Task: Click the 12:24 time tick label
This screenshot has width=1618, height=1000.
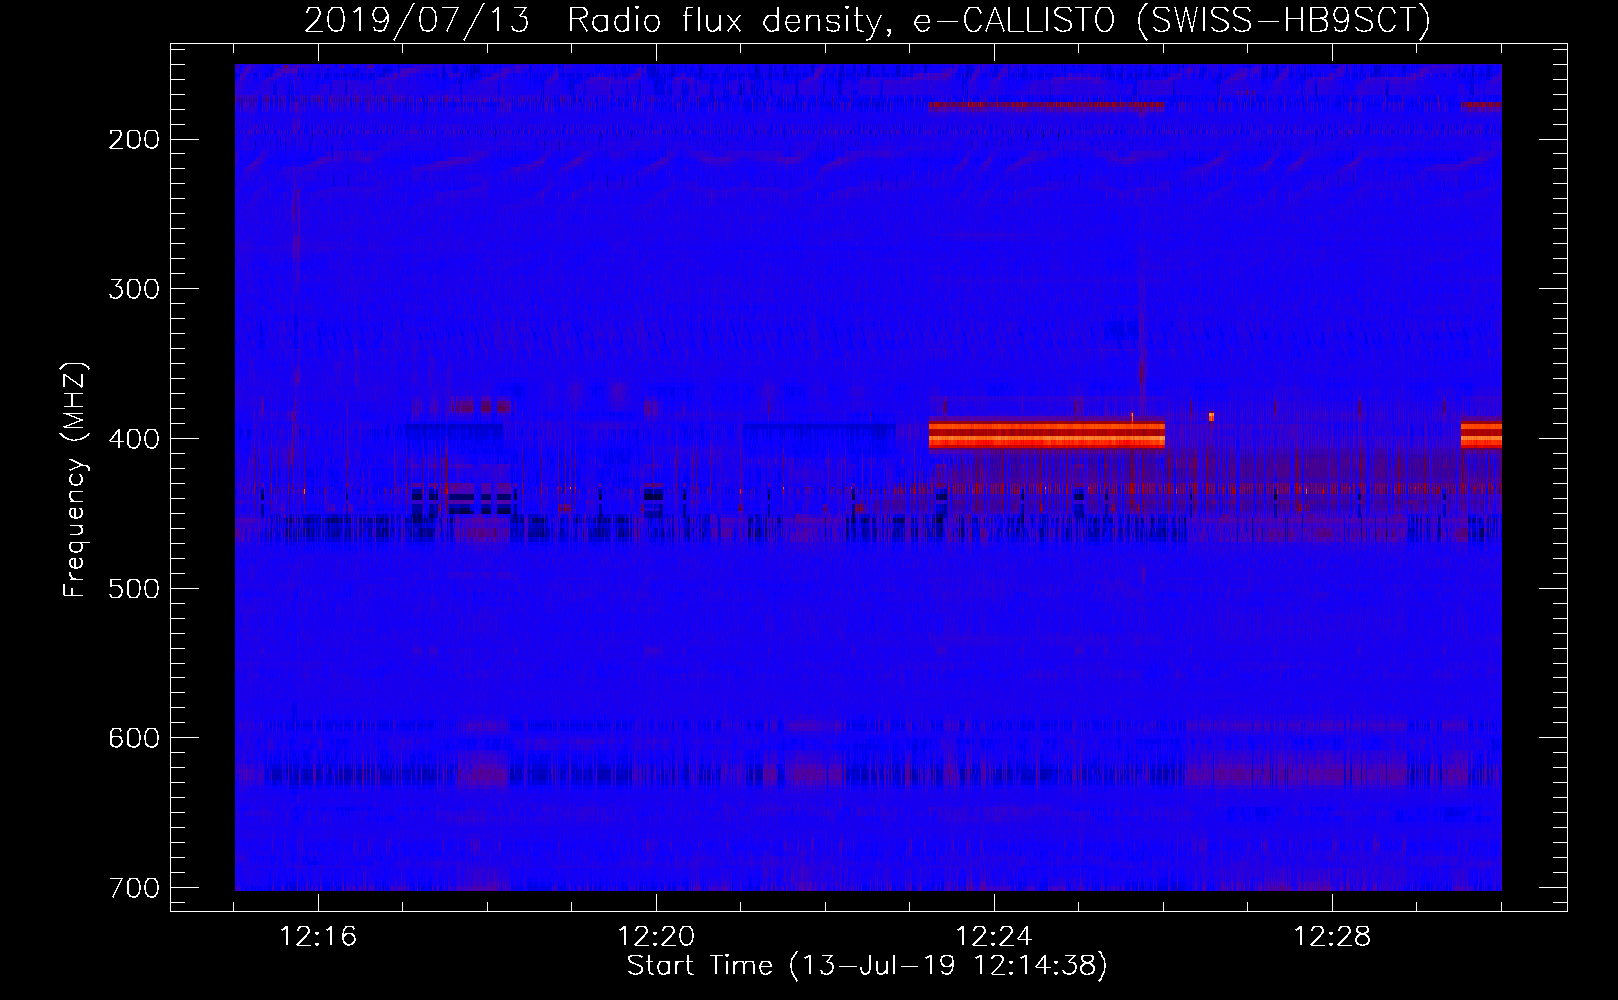Action: [994, 937]
